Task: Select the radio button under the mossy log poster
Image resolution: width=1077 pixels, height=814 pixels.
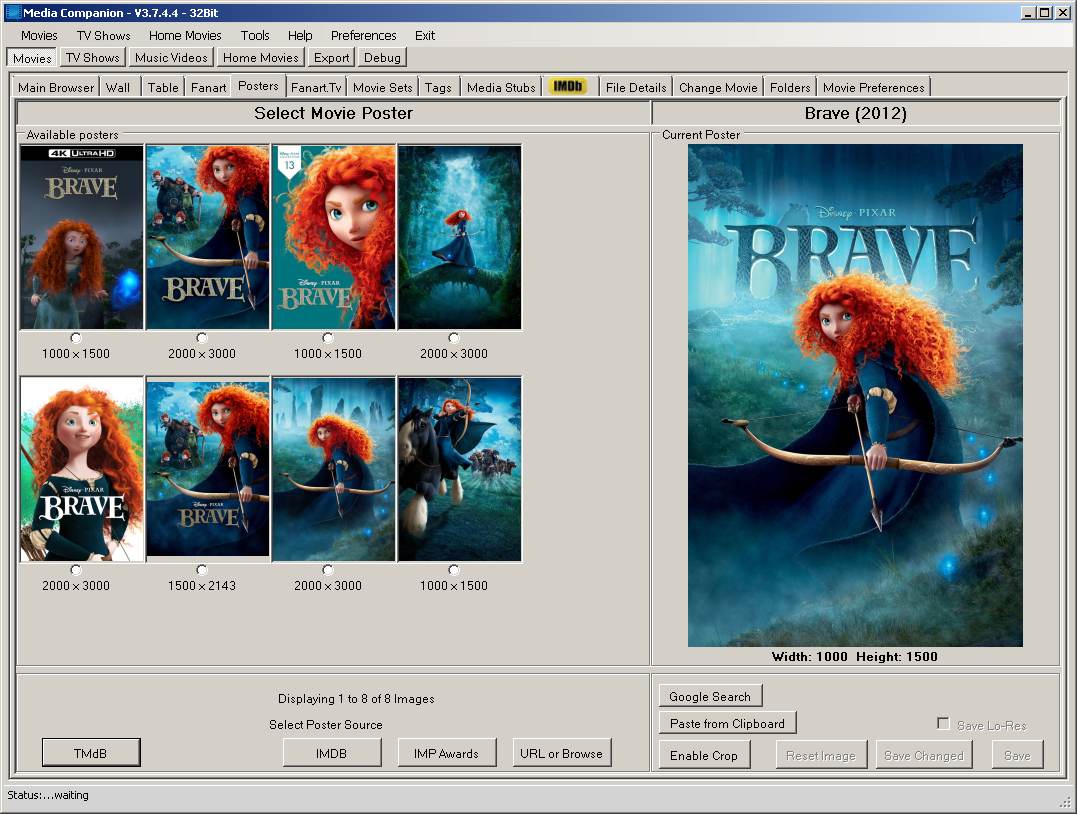Action: 453,338
